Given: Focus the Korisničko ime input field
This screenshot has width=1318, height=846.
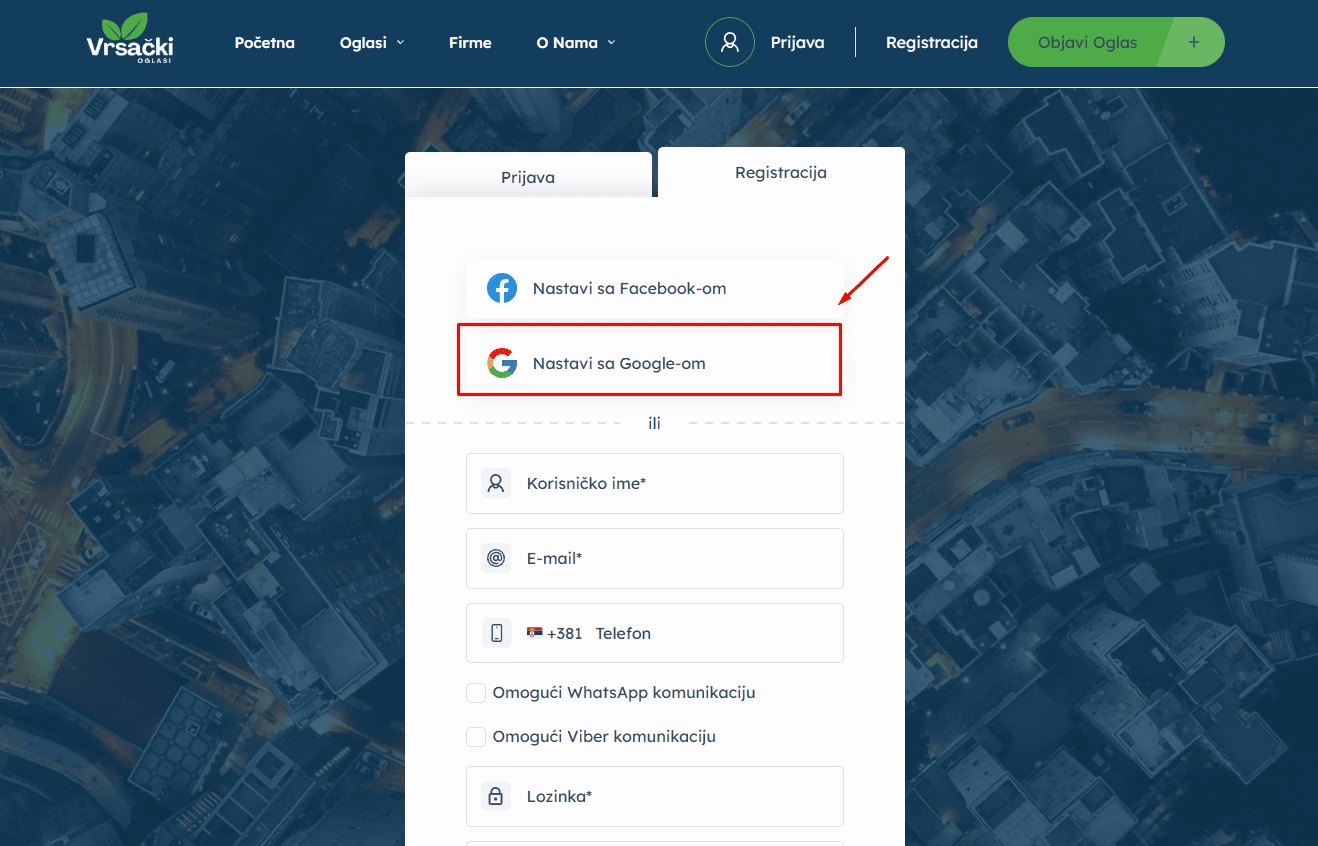Looking at the screenshot, I should tap(655, 483).
